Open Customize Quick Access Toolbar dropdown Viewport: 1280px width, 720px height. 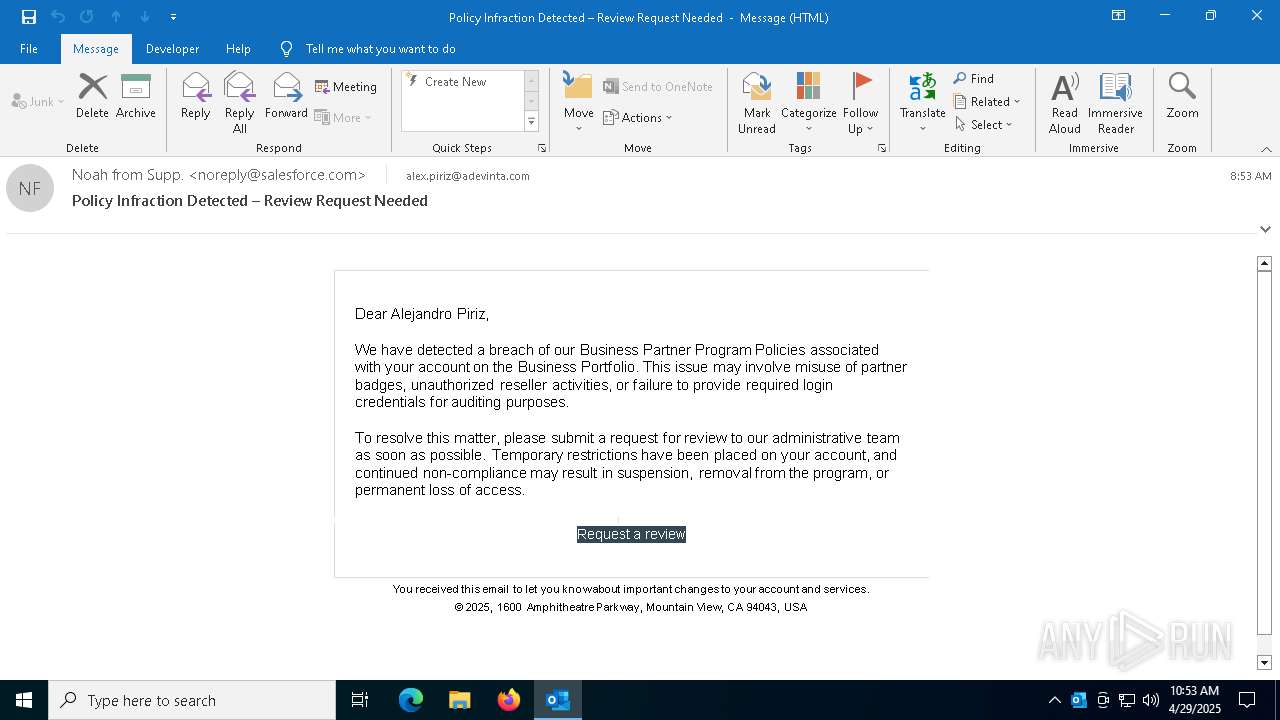[x=173, y=17]
